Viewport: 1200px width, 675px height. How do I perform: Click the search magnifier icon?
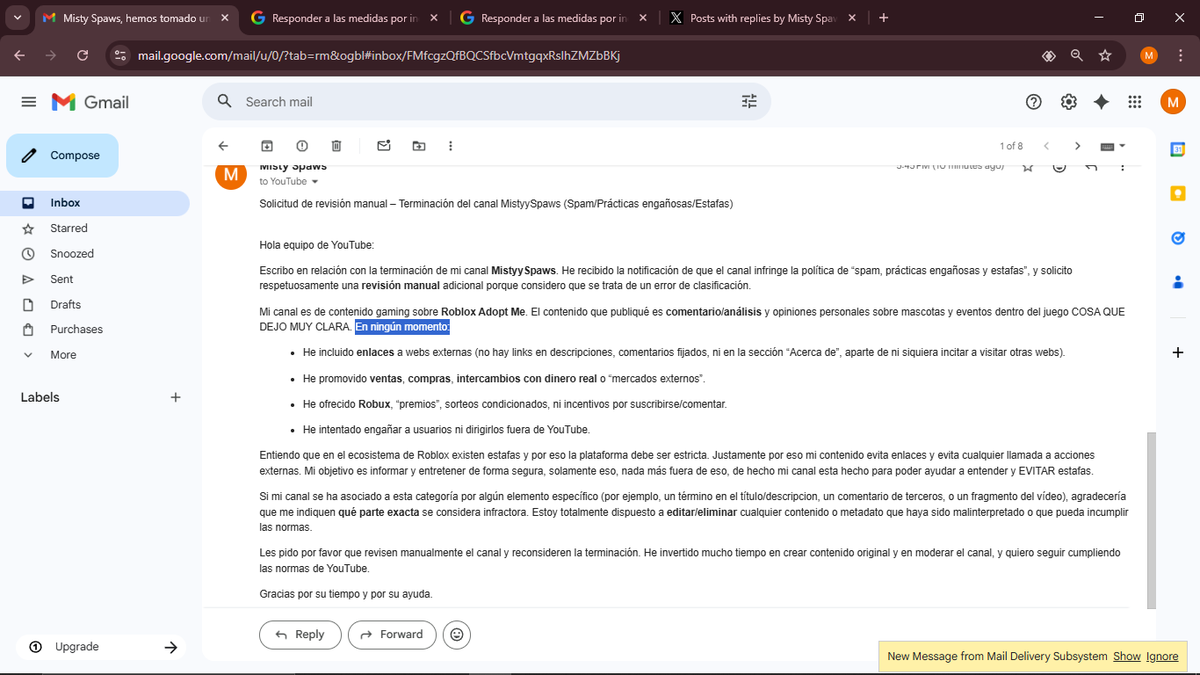pyautogui.click(x=225, y=101)
